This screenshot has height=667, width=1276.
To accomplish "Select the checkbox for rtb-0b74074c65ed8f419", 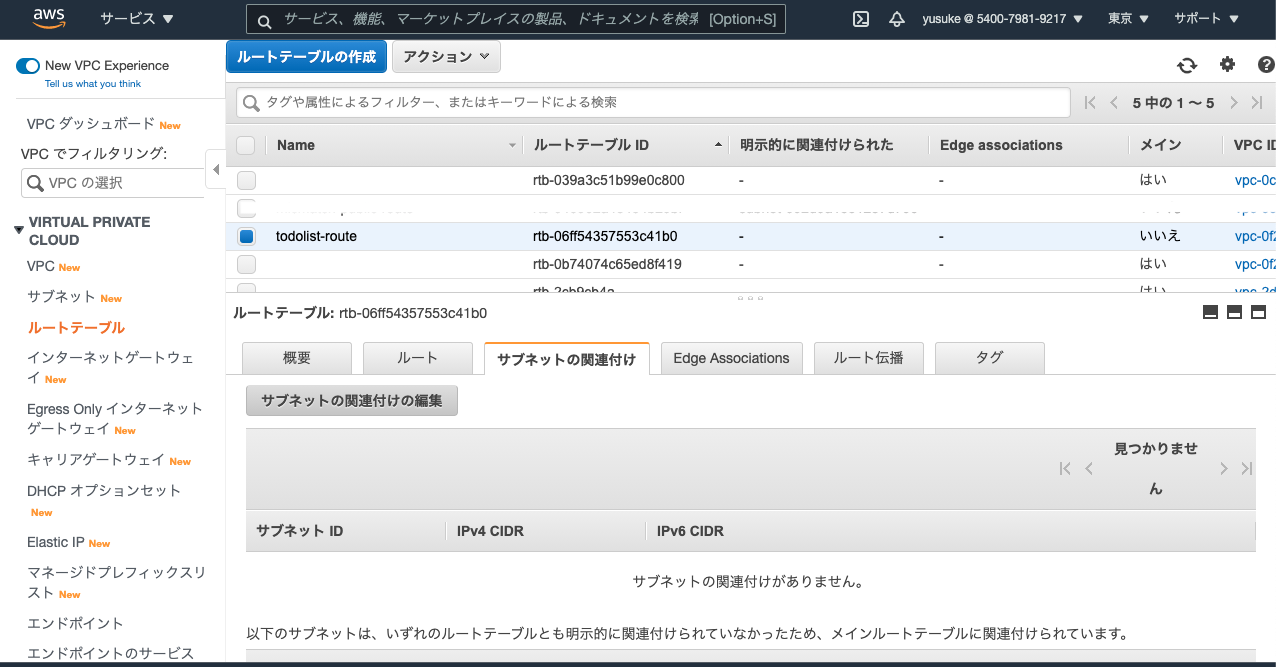I will 245,264.
